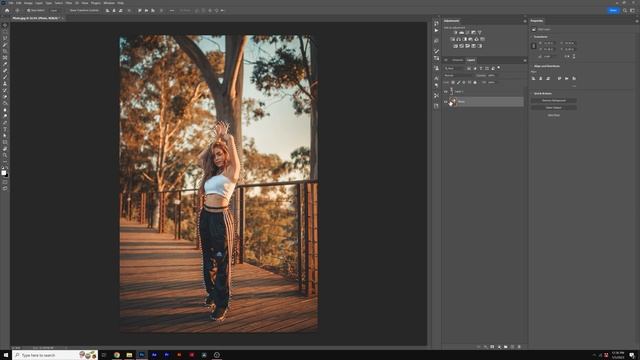Select the Rectangular Marquee tool
Image resolution: width=640 pixels, height=360 pixels.
coord(5,32)
